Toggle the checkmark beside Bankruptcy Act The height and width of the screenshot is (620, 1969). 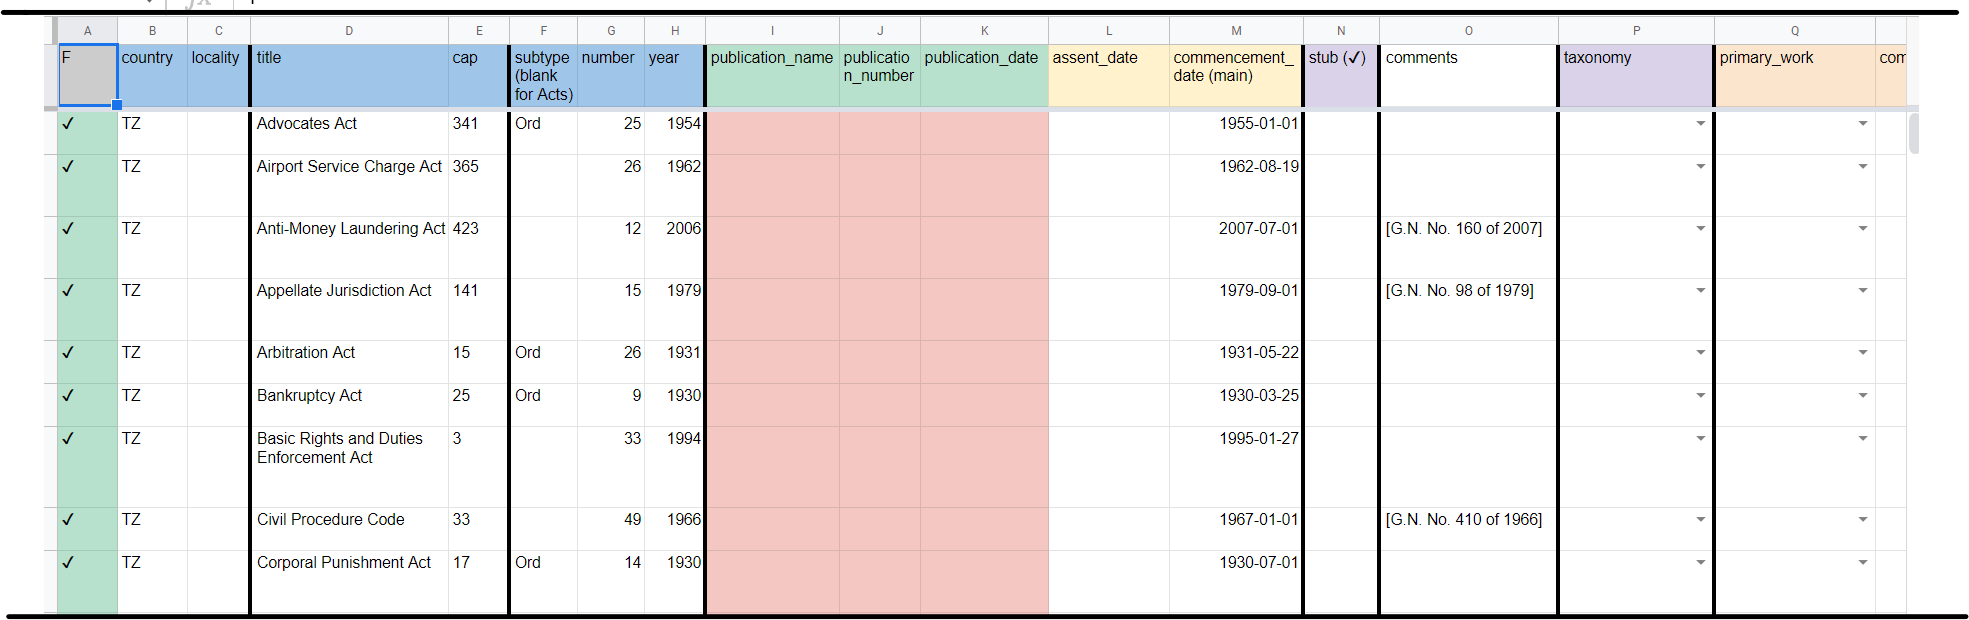coord(68,396)
